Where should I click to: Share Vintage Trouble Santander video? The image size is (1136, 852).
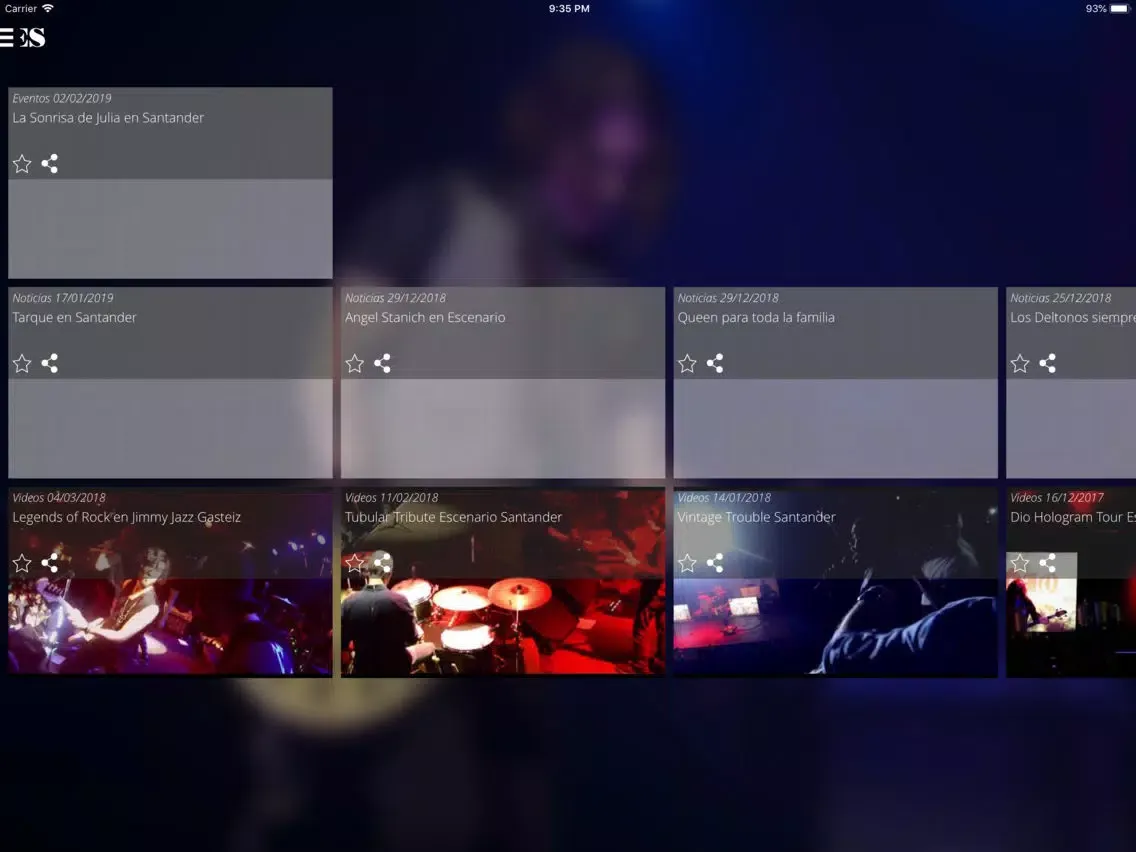tap(714, 563)
